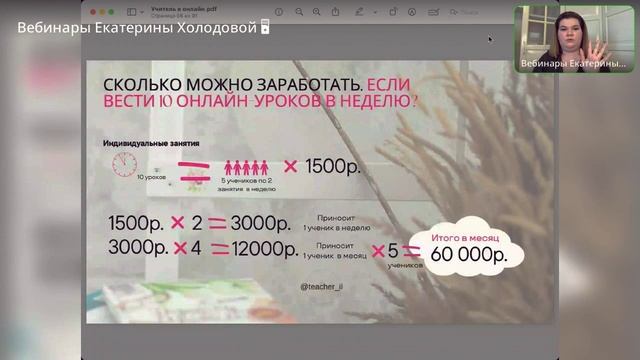
Task: Open the form filling toolbar icon
Action: point(433,12)
